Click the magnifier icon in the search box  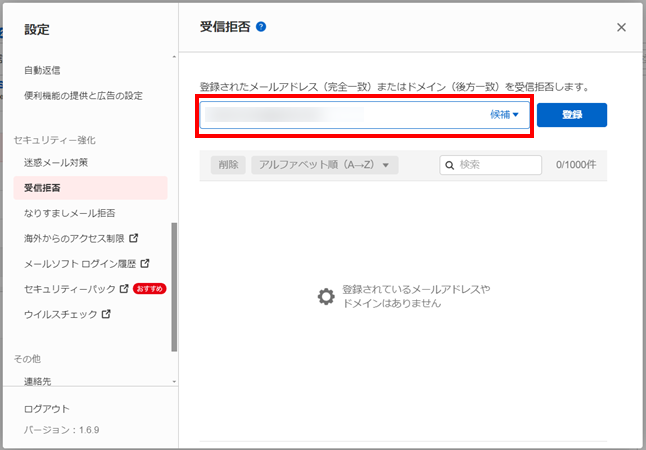[x=450, y=165]
